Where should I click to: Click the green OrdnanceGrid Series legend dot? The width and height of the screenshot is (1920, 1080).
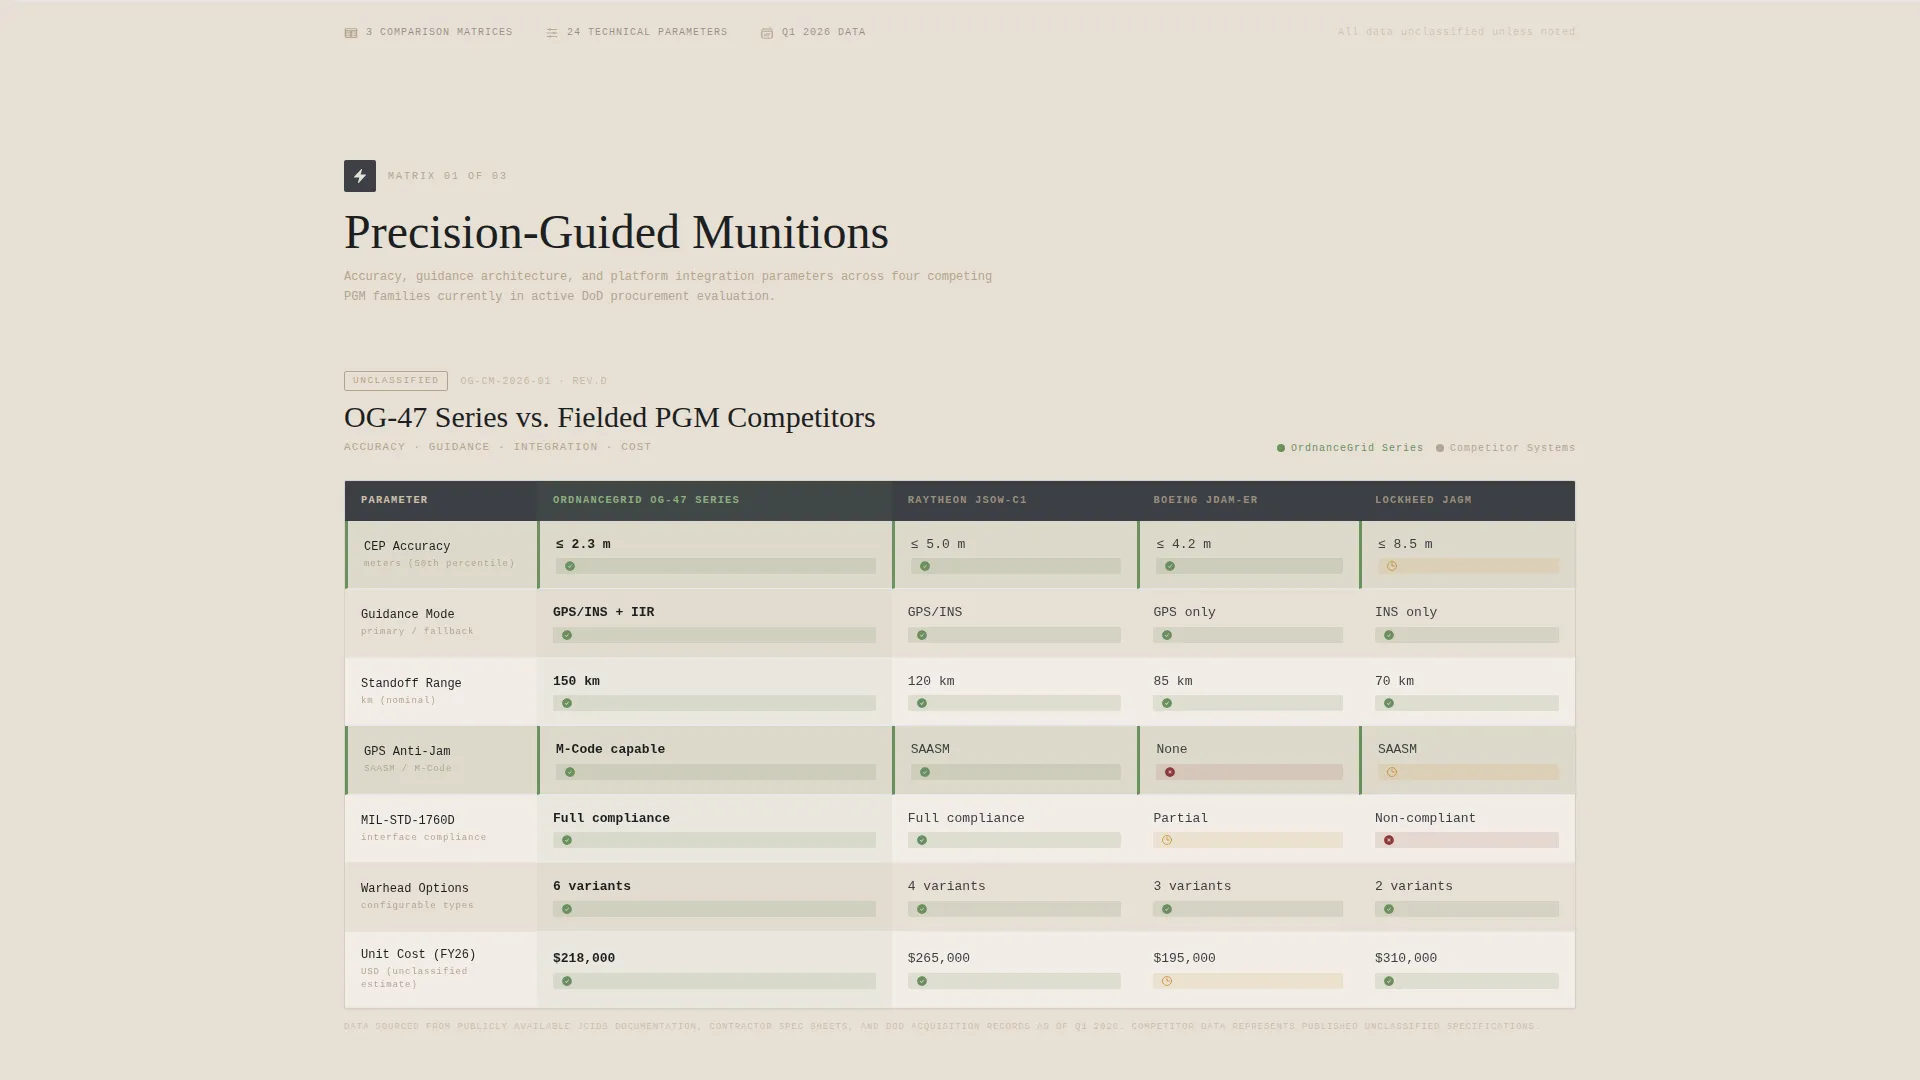click(1281, 448)
